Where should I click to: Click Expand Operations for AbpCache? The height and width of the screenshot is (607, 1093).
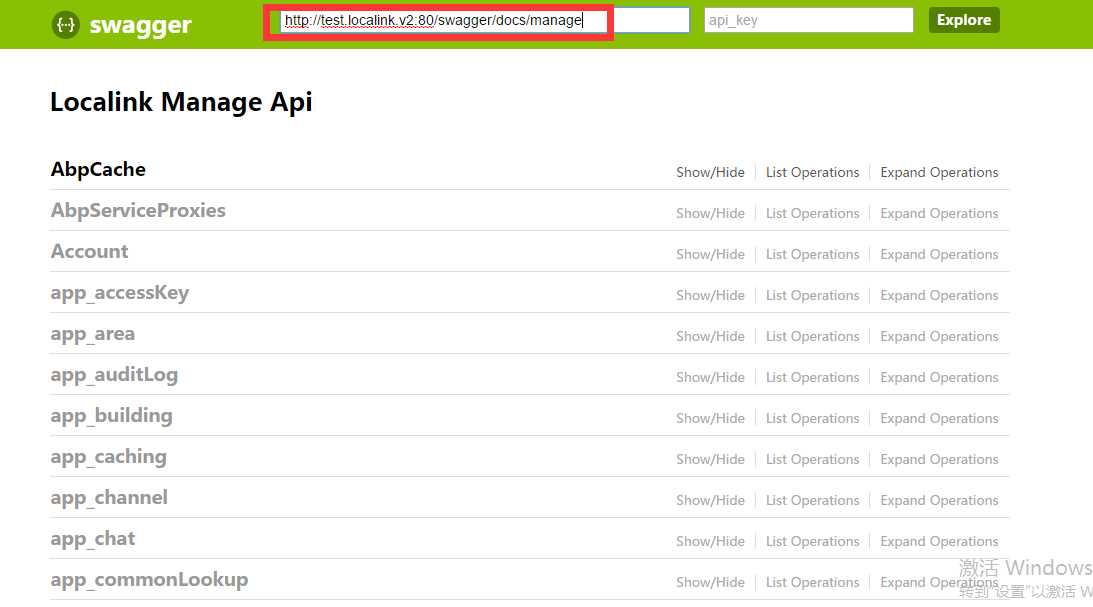(939, 172)
